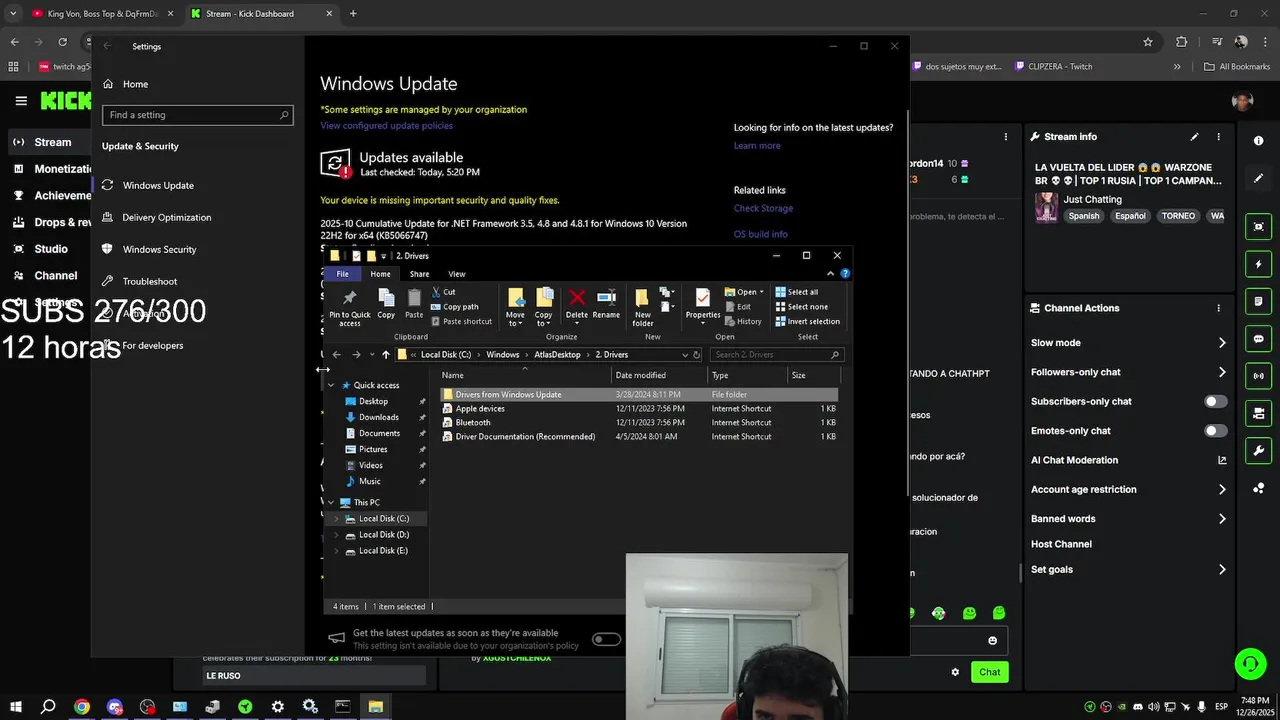Click the green support headset button
This screenshot has width=1280, height=720.
(1249, 664)
